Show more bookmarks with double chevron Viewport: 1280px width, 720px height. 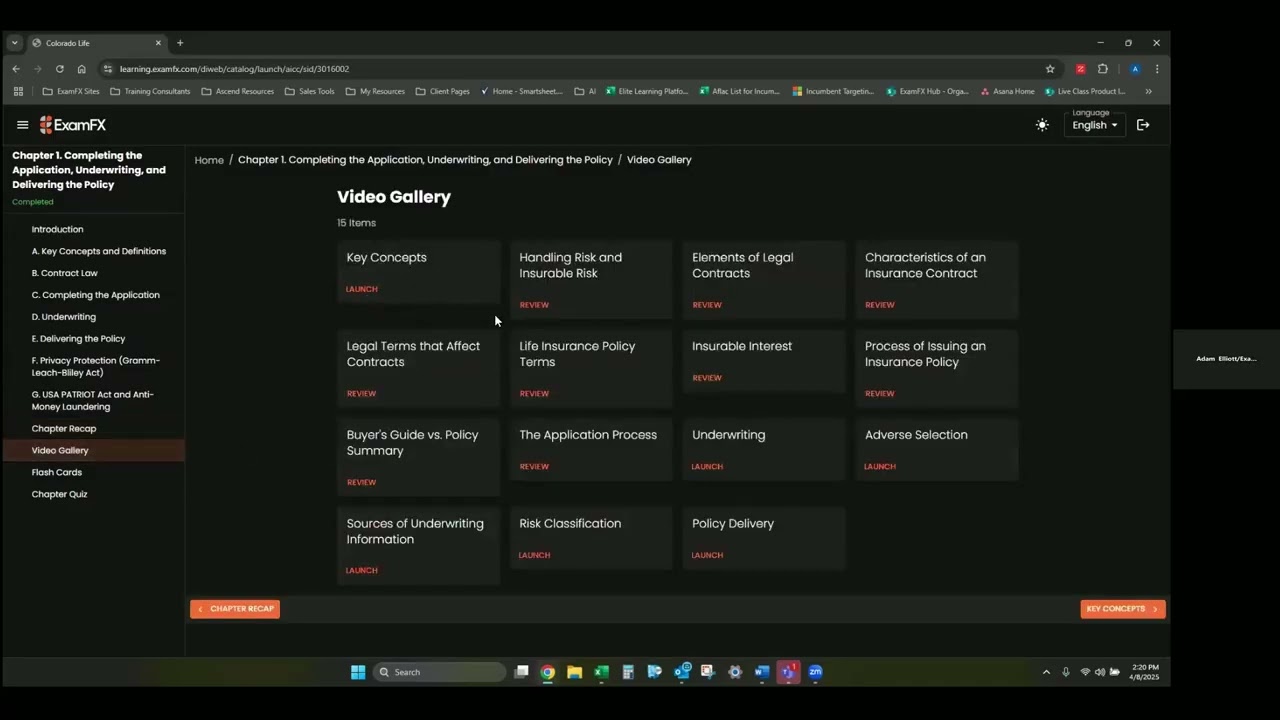pyautogui.click(x=1148, y=91)
